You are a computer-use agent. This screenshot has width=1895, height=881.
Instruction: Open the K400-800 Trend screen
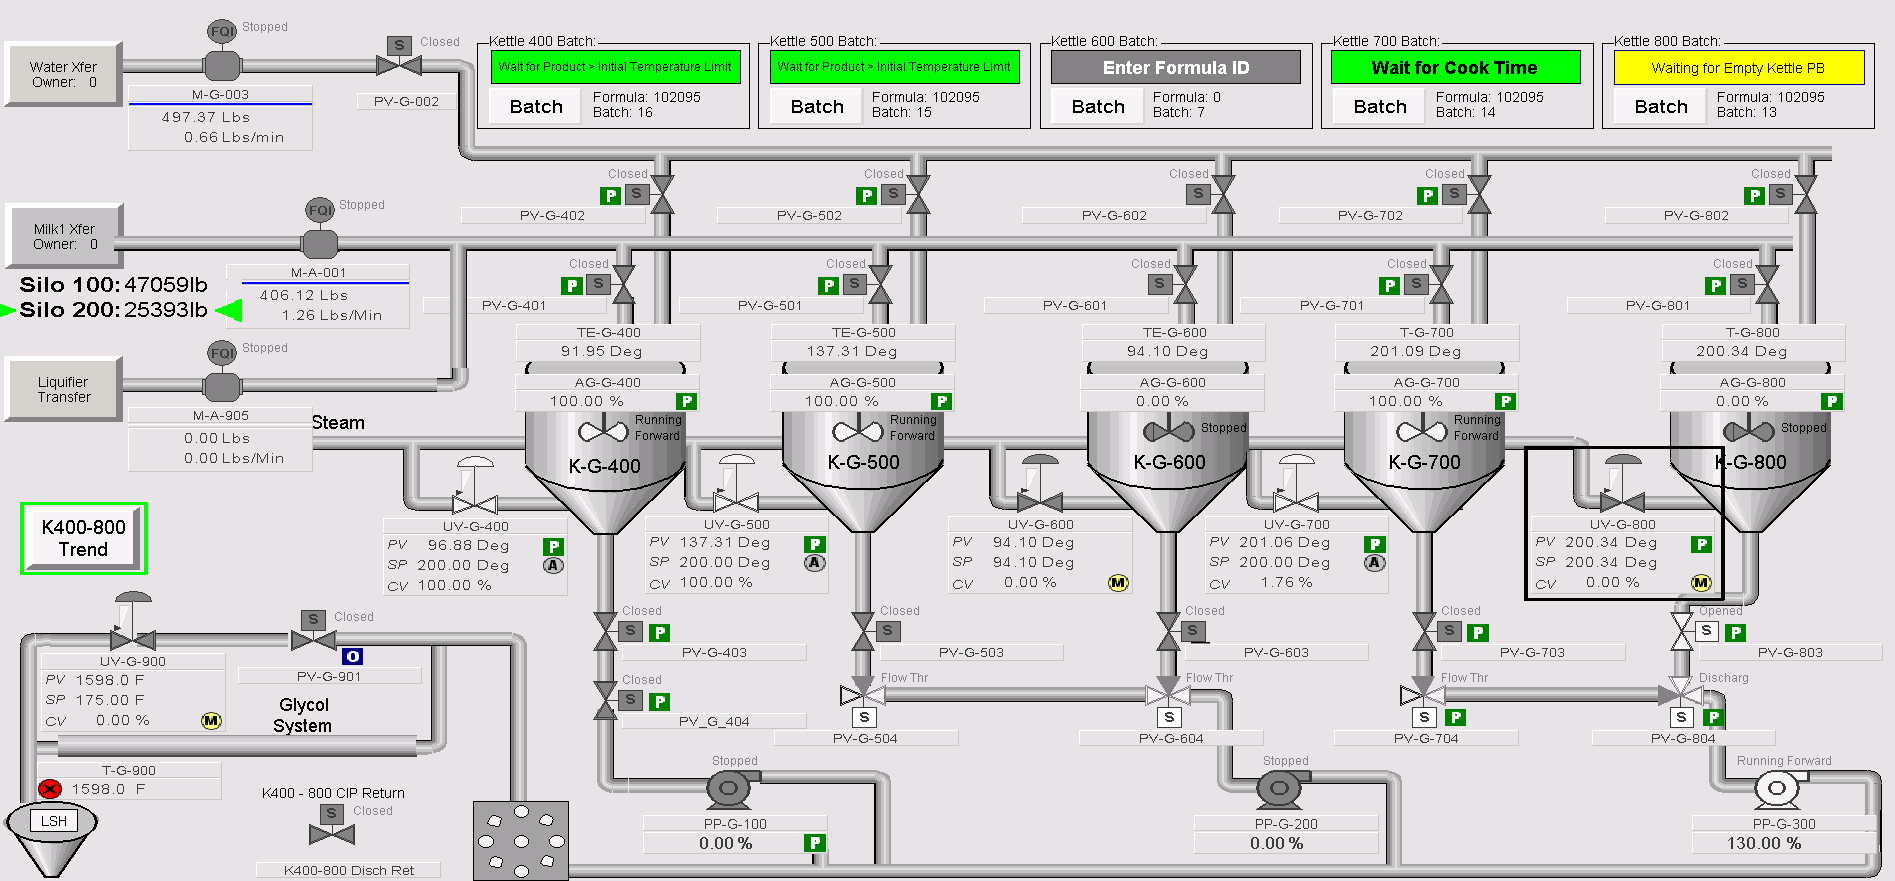click(84, 538)
